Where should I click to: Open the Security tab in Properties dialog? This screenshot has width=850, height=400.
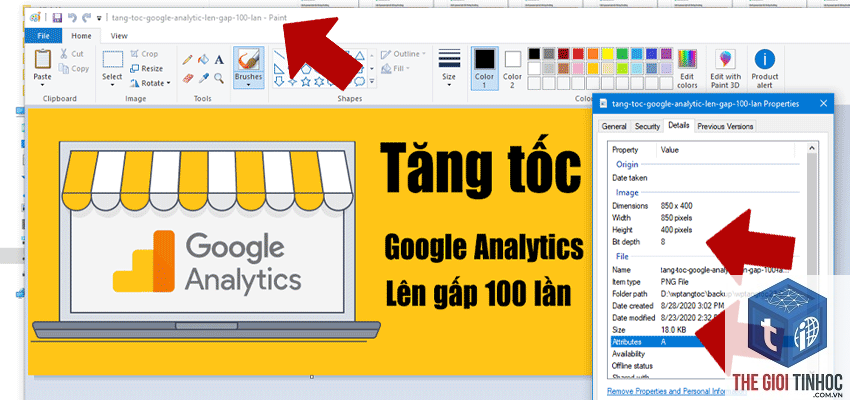647,126
